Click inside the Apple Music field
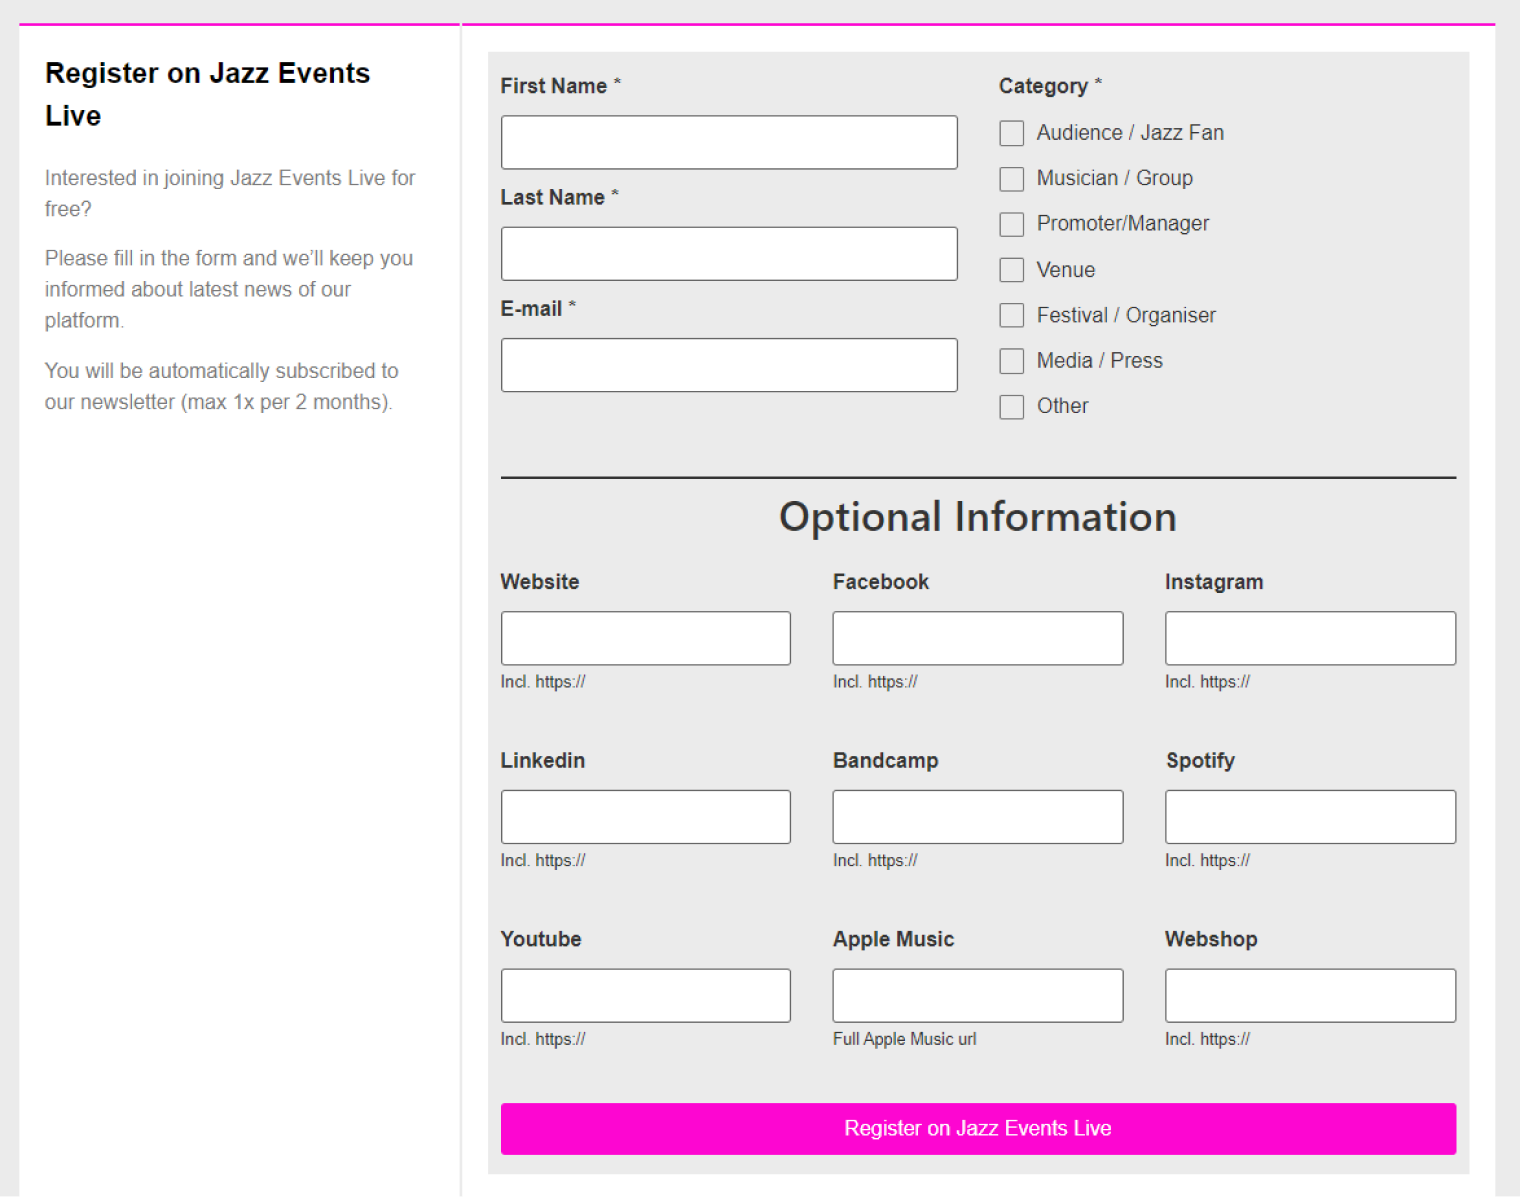The height and width of the screenshot is (1197, 1520). [977, 995]
